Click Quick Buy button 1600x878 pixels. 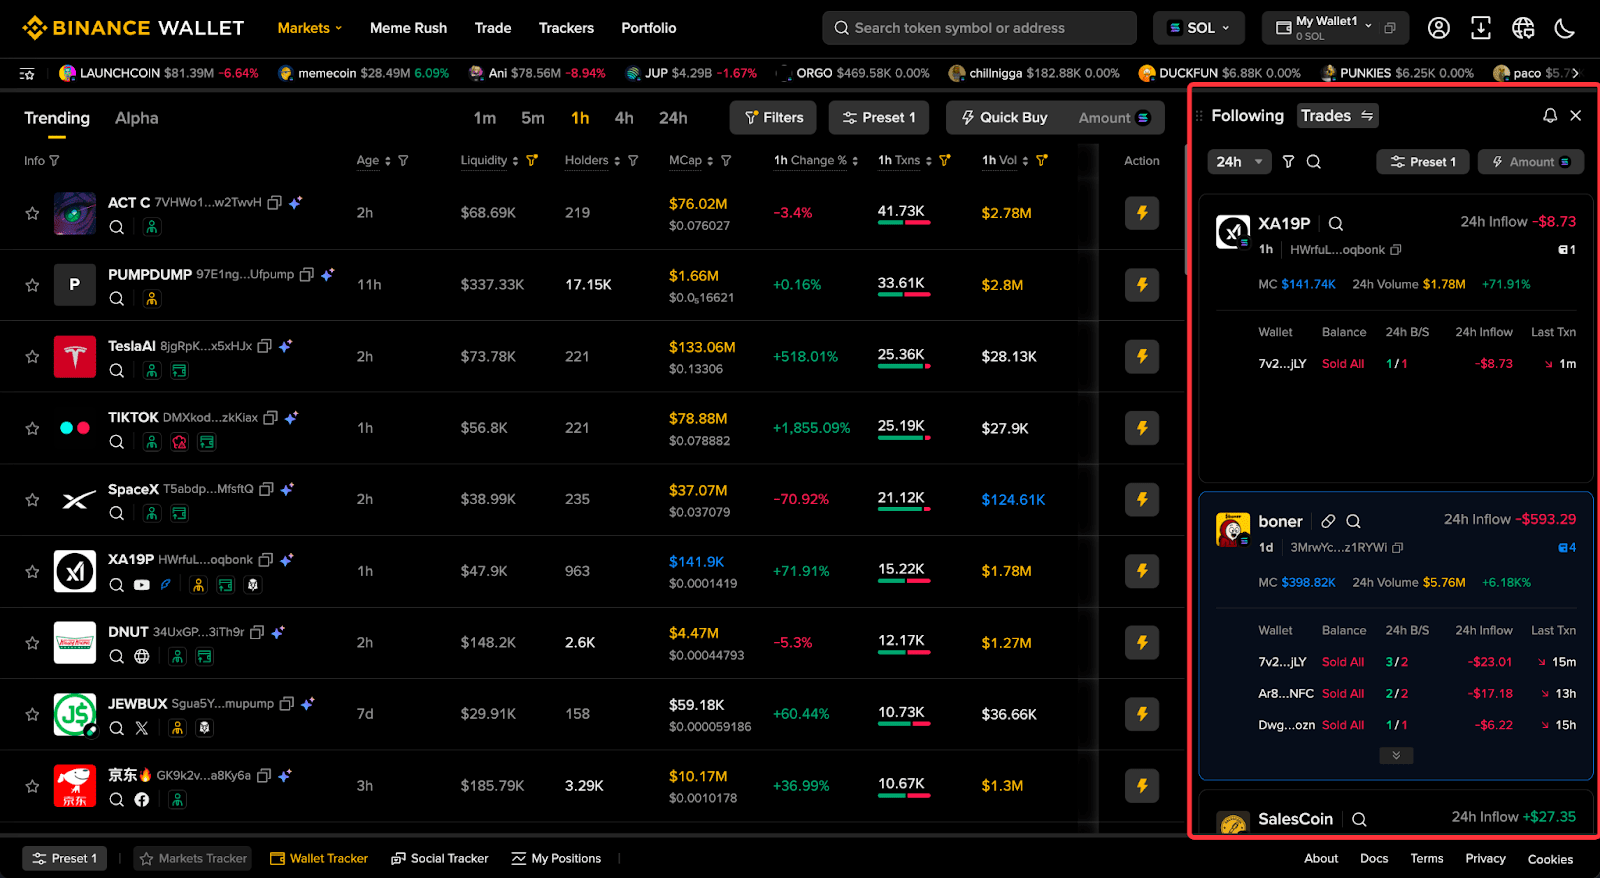(x=1004, y=117)
